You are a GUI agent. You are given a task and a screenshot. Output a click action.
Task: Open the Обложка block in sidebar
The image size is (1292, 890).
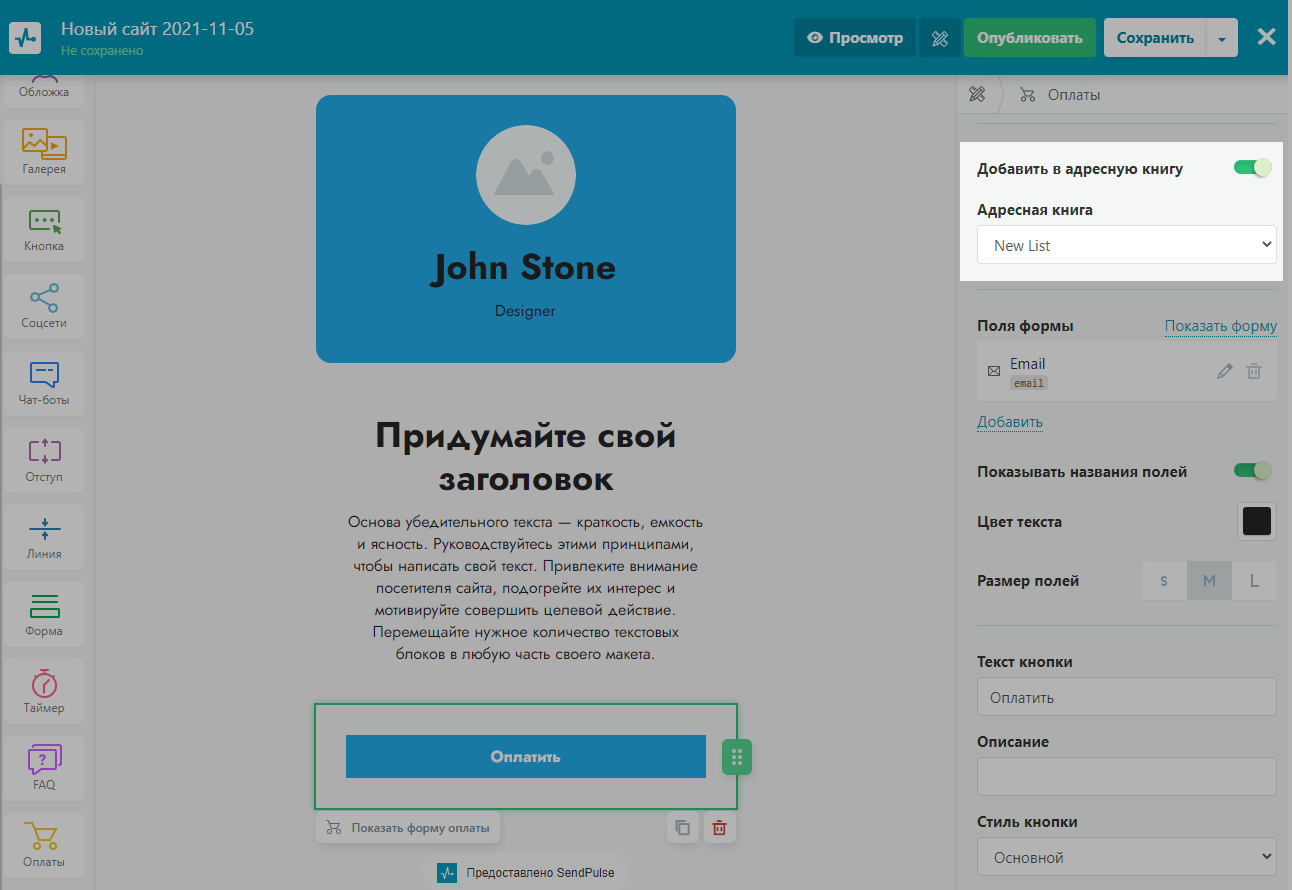click(44, 90)
